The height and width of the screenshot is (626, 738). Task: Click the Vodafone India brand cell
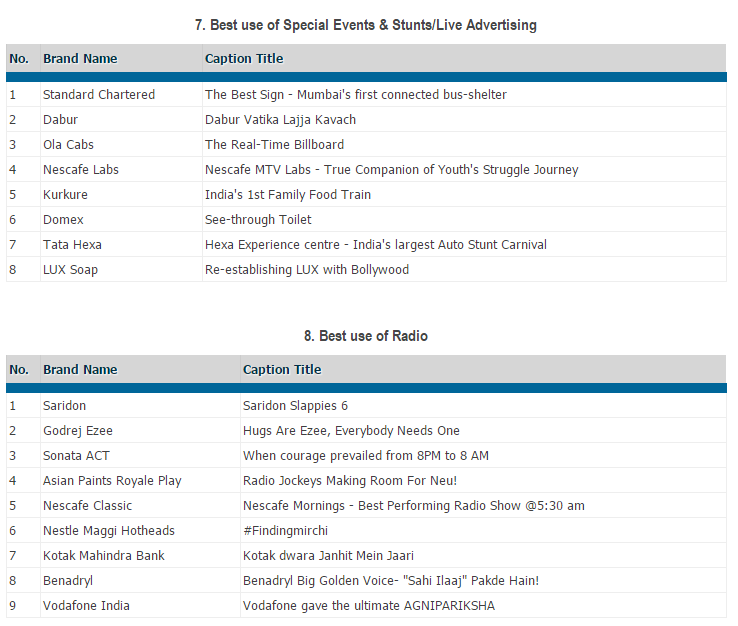pos(86,606)
